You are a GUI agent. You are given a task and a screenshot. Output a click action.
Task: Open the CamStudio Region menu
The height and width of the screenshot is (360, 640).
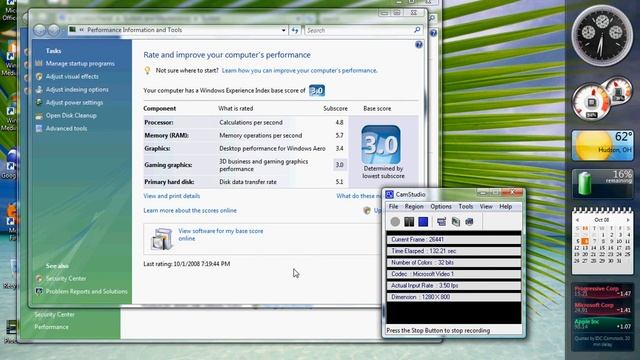click(x=414, y=207)
